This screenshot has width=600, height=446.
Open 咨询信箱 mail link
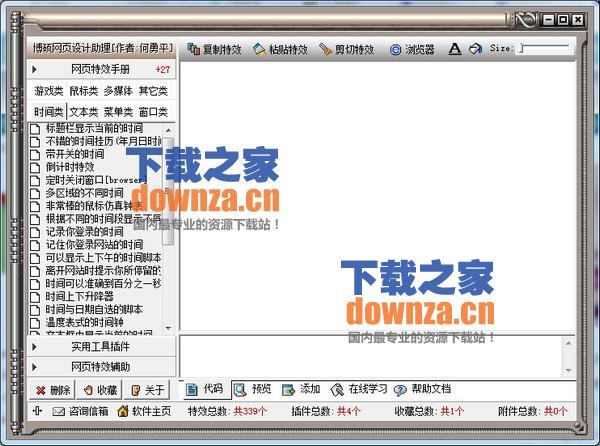point(80,412)
